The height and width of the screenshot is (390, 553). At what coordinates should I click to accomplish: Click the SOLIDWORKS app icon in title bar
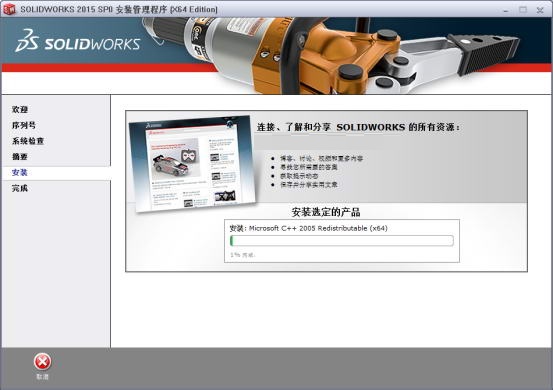9,9
